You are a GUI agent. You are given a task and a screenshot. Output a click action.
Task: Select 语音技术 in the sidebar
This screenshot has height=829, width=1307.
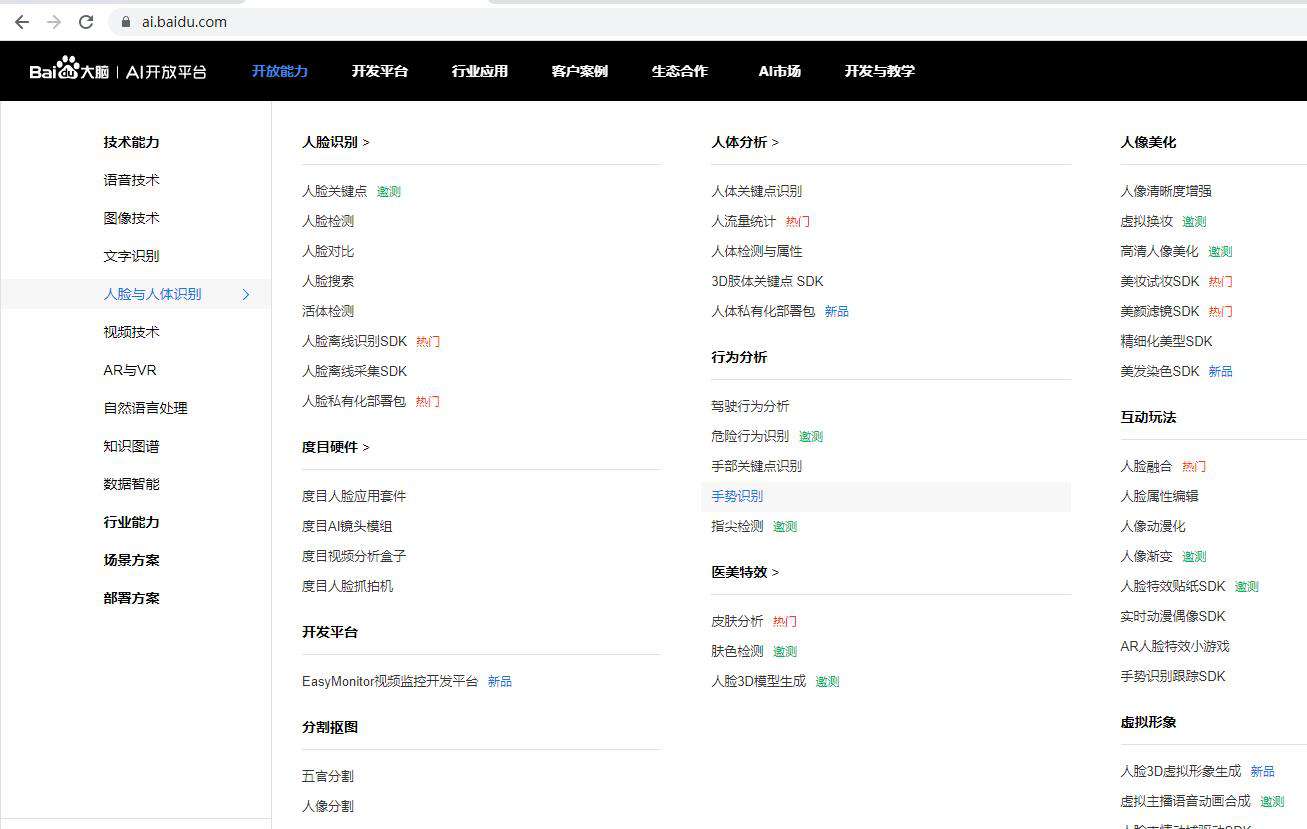point(132,180)
